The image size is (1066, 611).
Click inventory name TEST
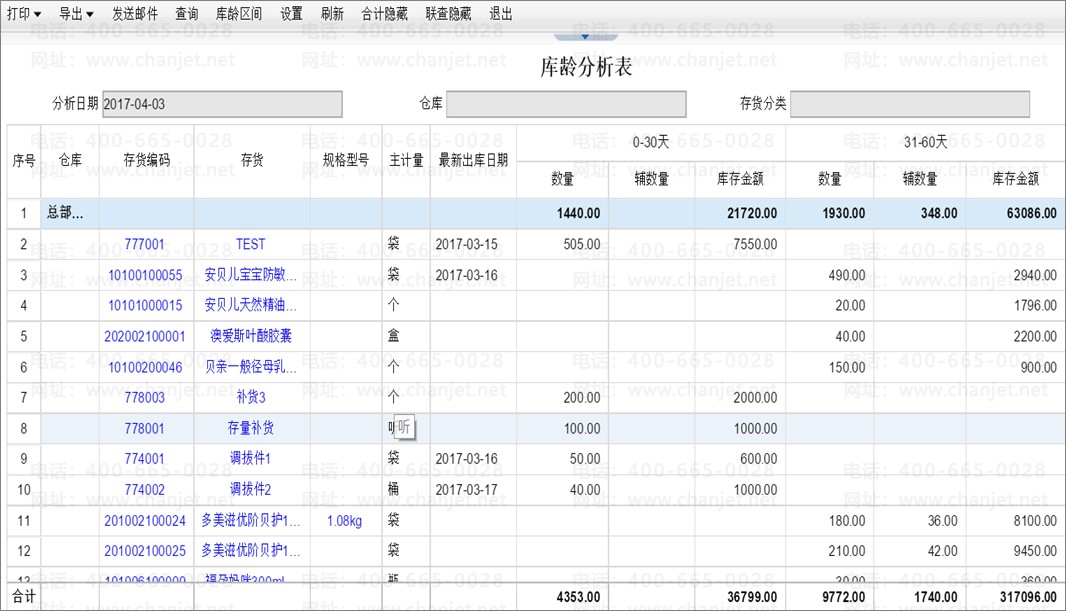click(x=251, y=244)
